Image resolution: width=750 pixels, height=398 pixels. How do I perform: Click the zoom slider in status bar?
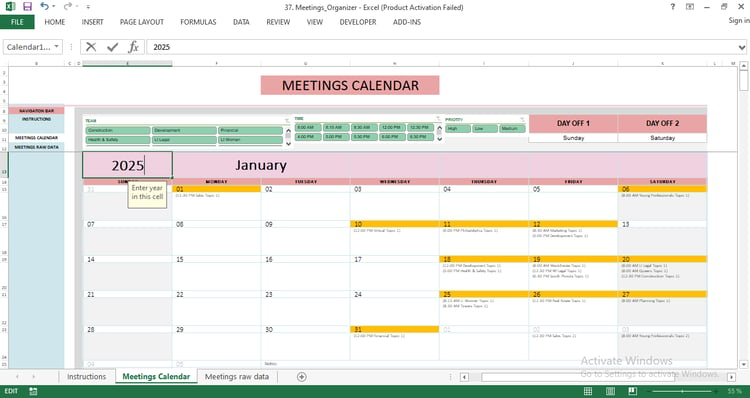[x=683, y=391]
